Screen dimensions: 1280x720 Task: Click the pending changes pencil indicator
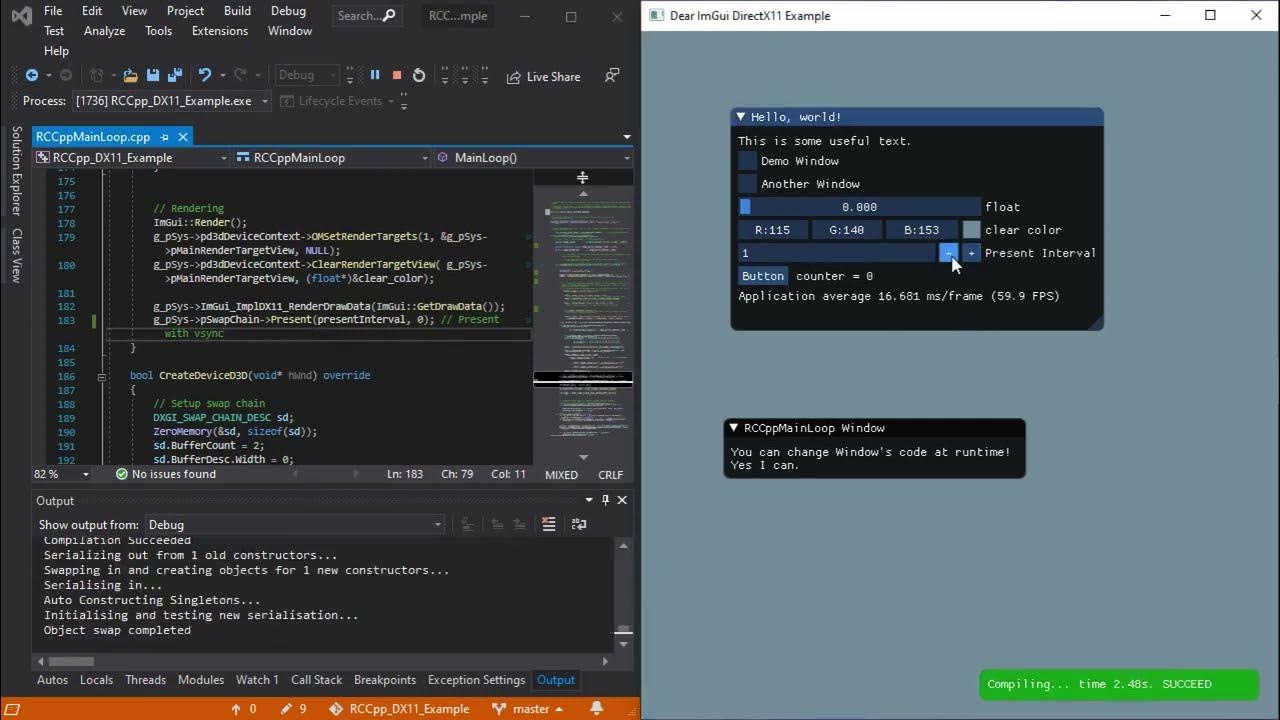(x=294, y=708)
